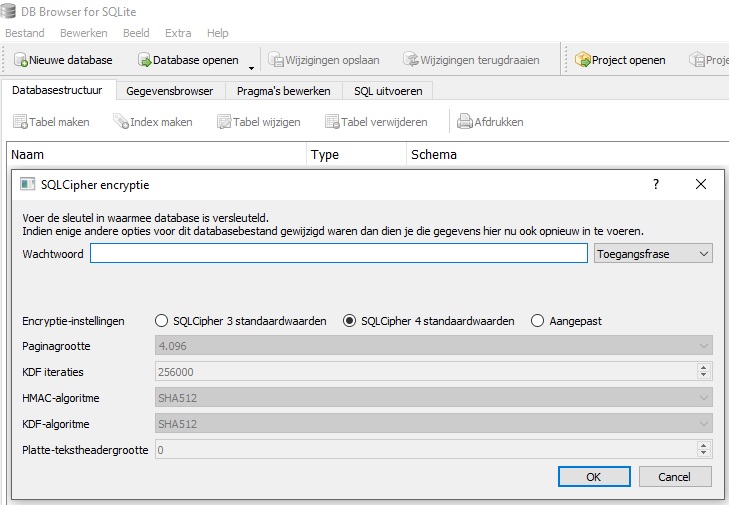Increase Platte-tekstheadergrootte with up arrow
Image resolution: width=729 pixels, height=505 pixels.
pyautogui.click(x=703, y=446)
